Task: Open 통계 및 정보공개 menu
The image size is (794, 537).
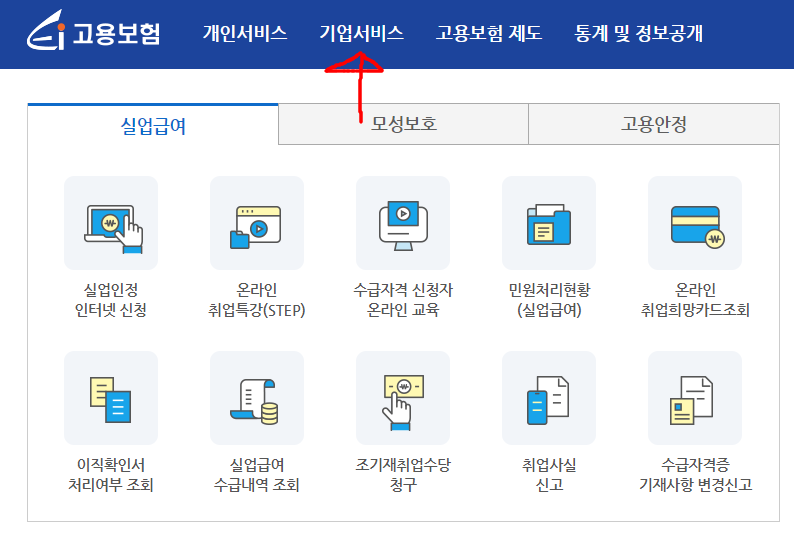Action: click(x=639, y=33)
